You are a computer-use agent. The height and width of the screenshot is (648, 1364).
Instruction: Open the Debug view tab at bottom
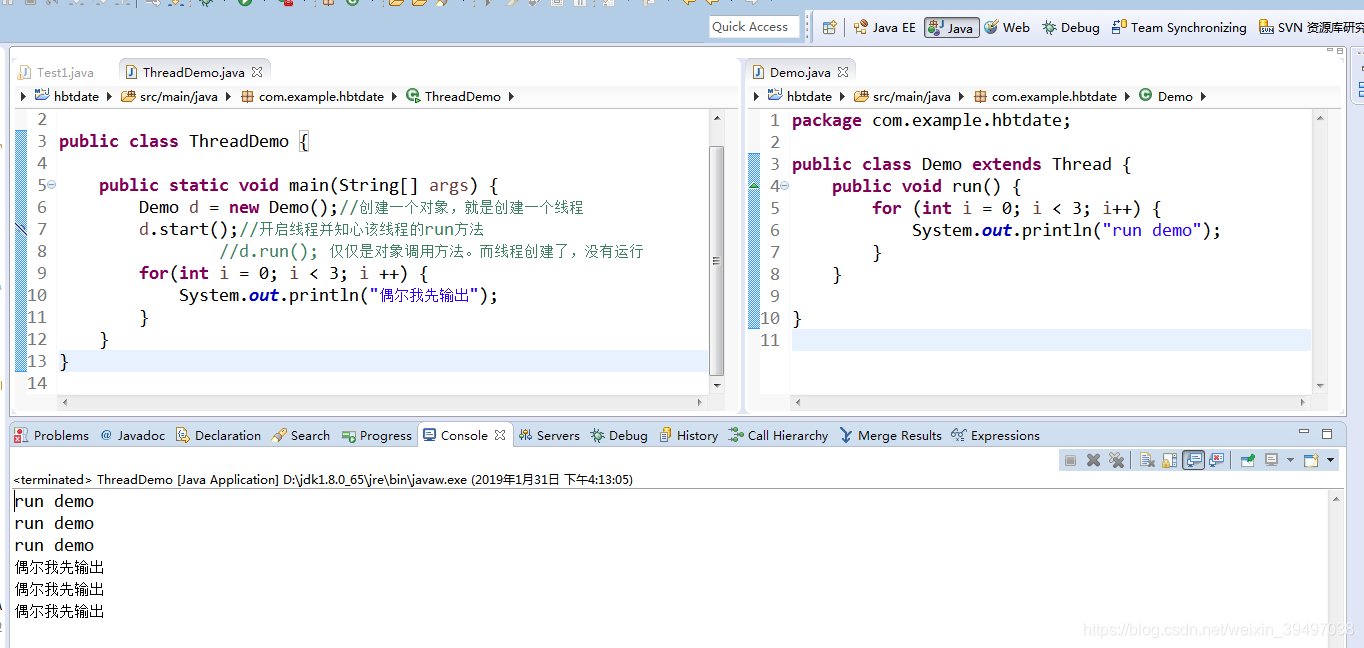coord(619,435)
